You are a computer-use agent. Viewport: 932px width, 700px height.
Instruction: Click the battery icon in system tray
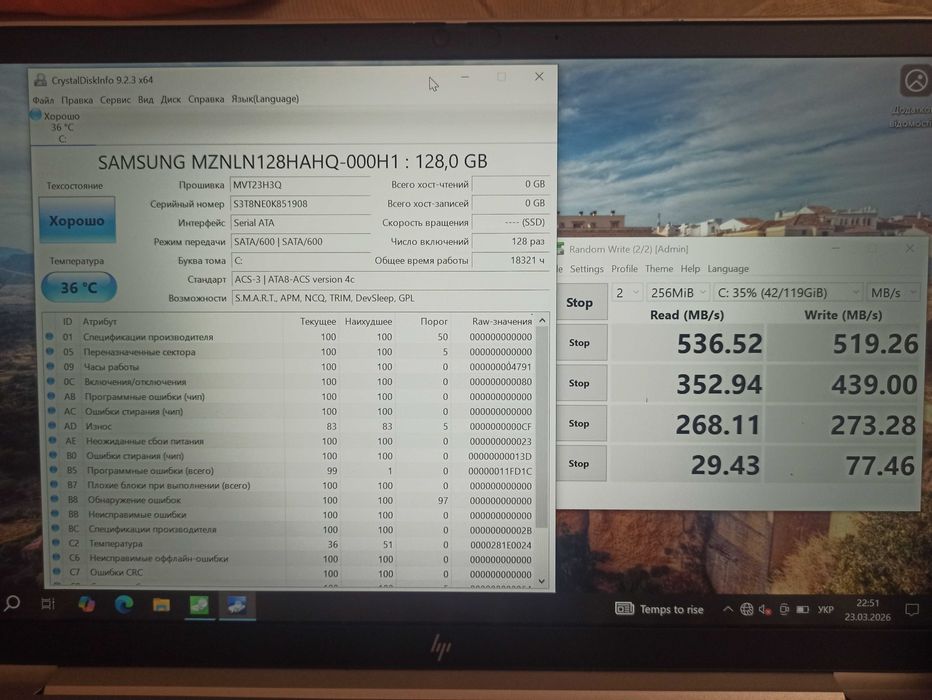(x=802, y=609)
